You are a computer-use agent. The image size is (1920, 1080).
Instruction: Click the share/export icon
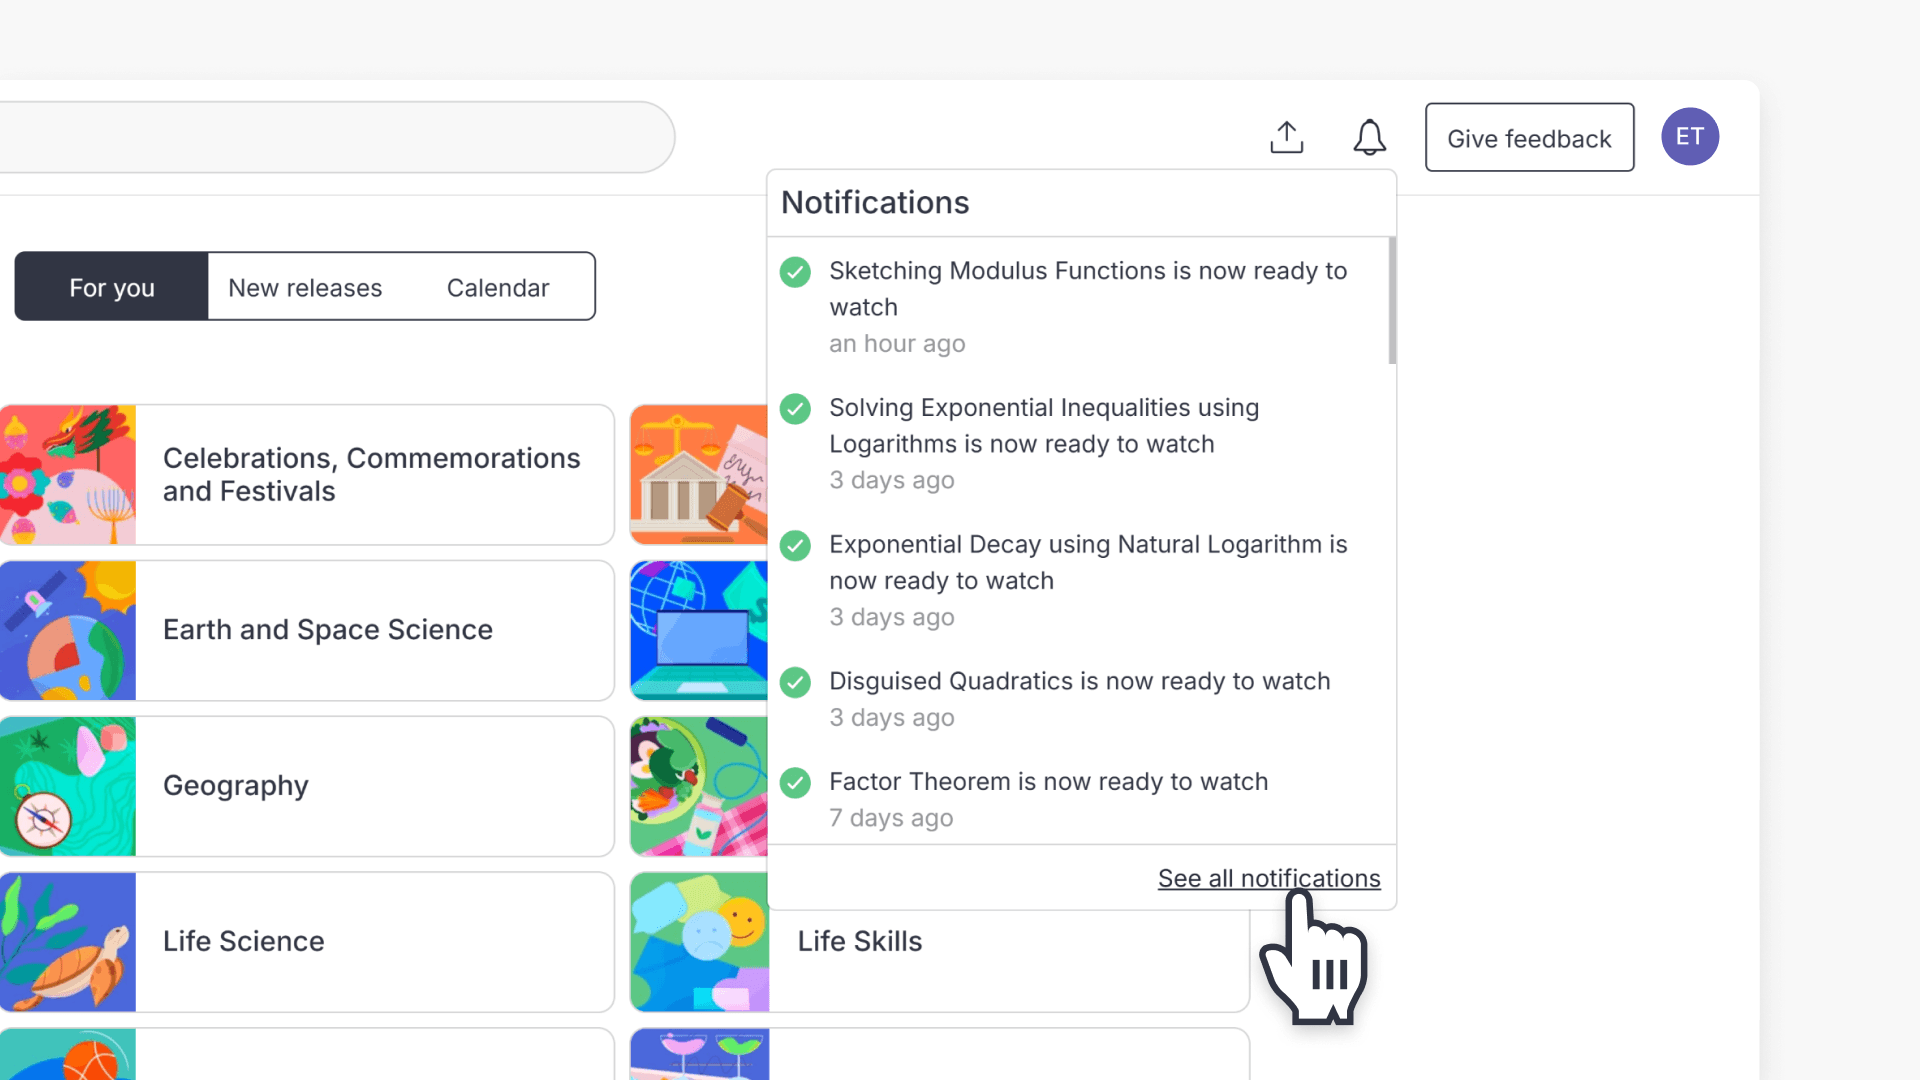pyautogui.click(x=1286, y=137)
